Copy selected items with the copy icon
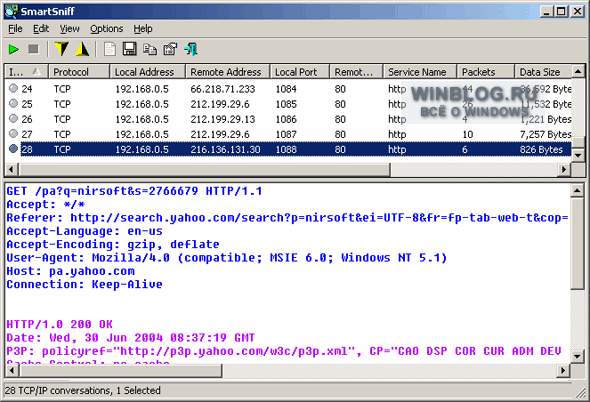Viewport: 590px width, 402px height. 150,49
